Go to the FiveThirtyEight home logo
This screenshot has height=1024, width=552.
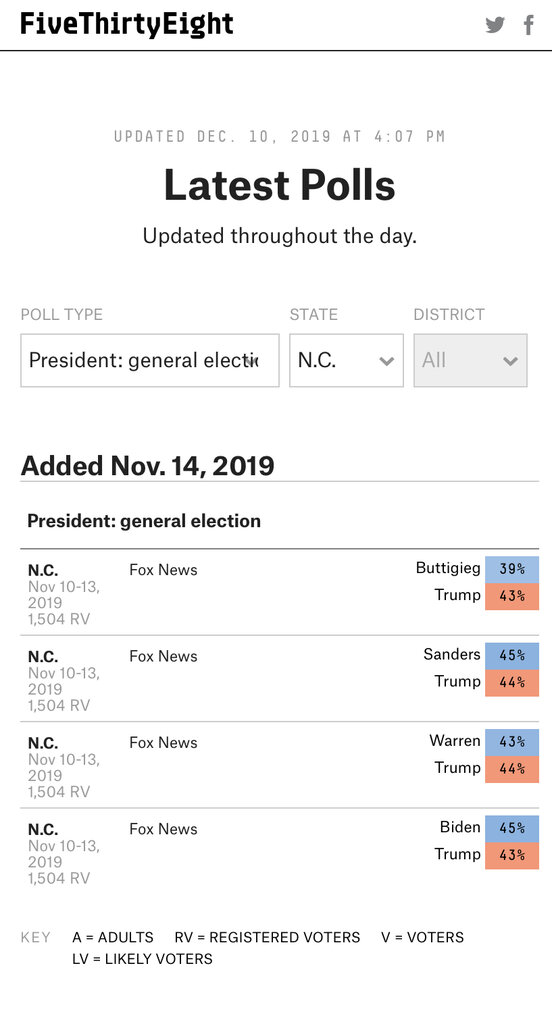click(127, 24)
